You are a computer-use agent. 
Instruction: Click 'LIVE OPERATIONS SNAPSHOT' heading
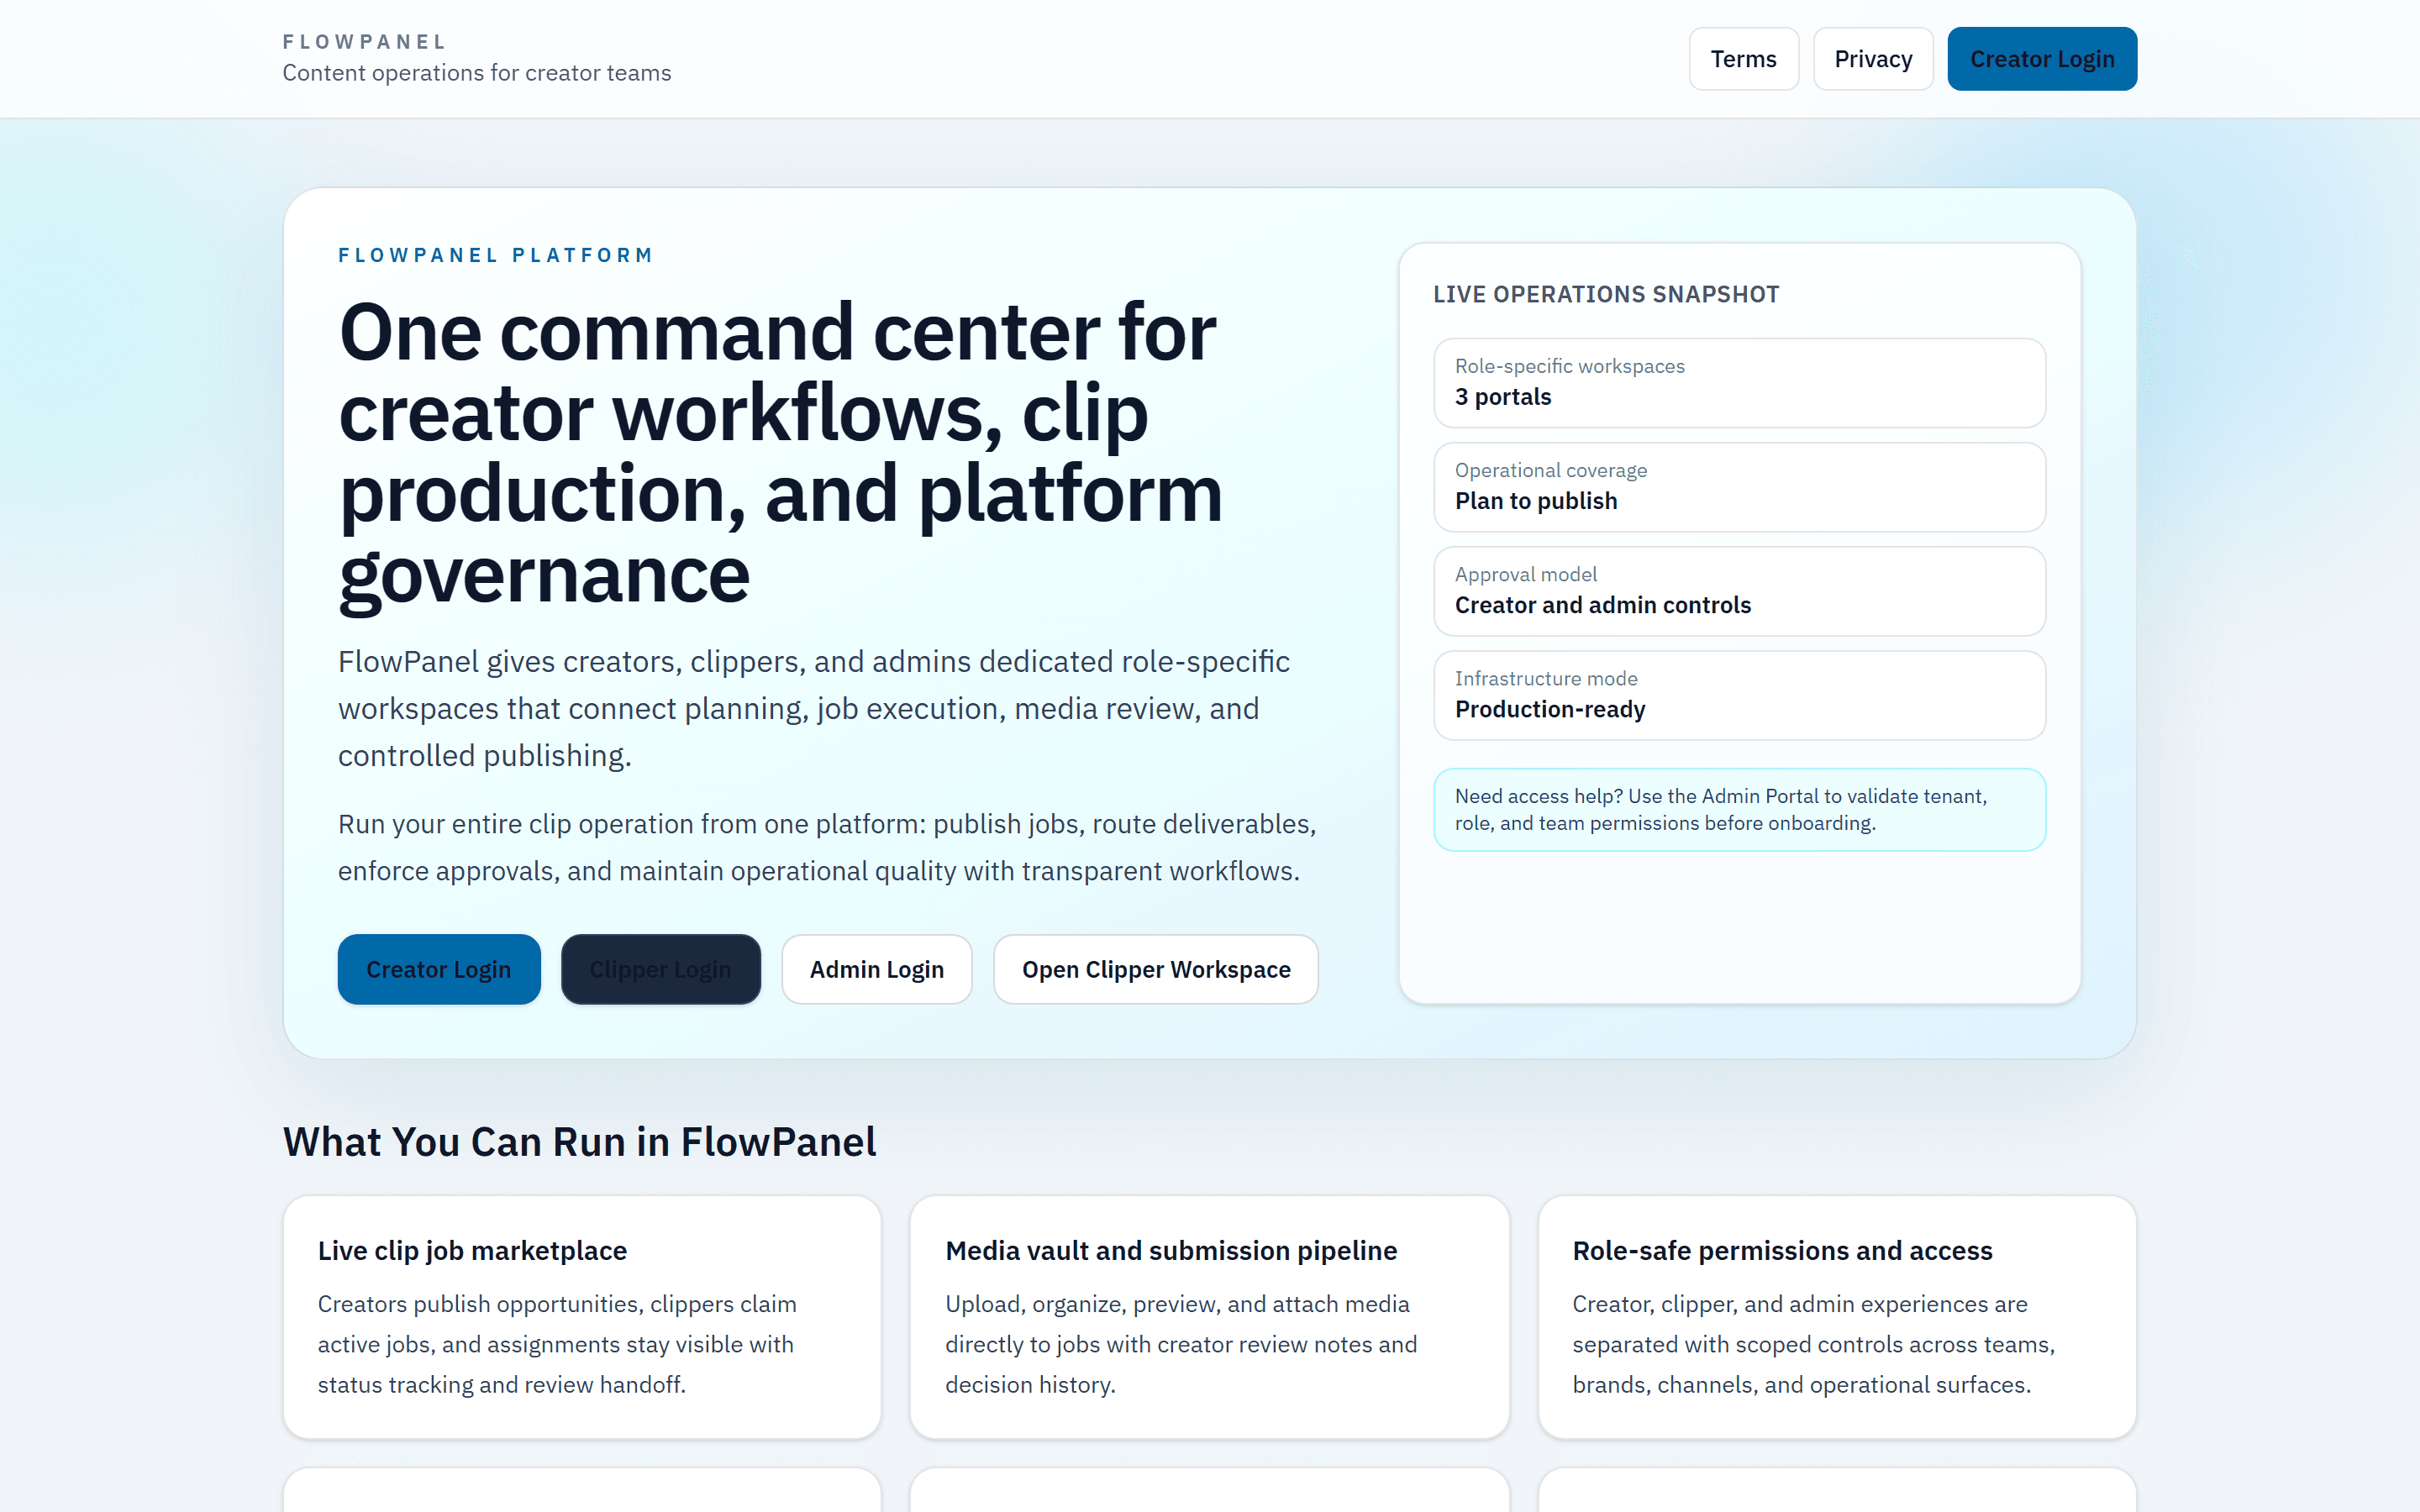(1606, 294)
